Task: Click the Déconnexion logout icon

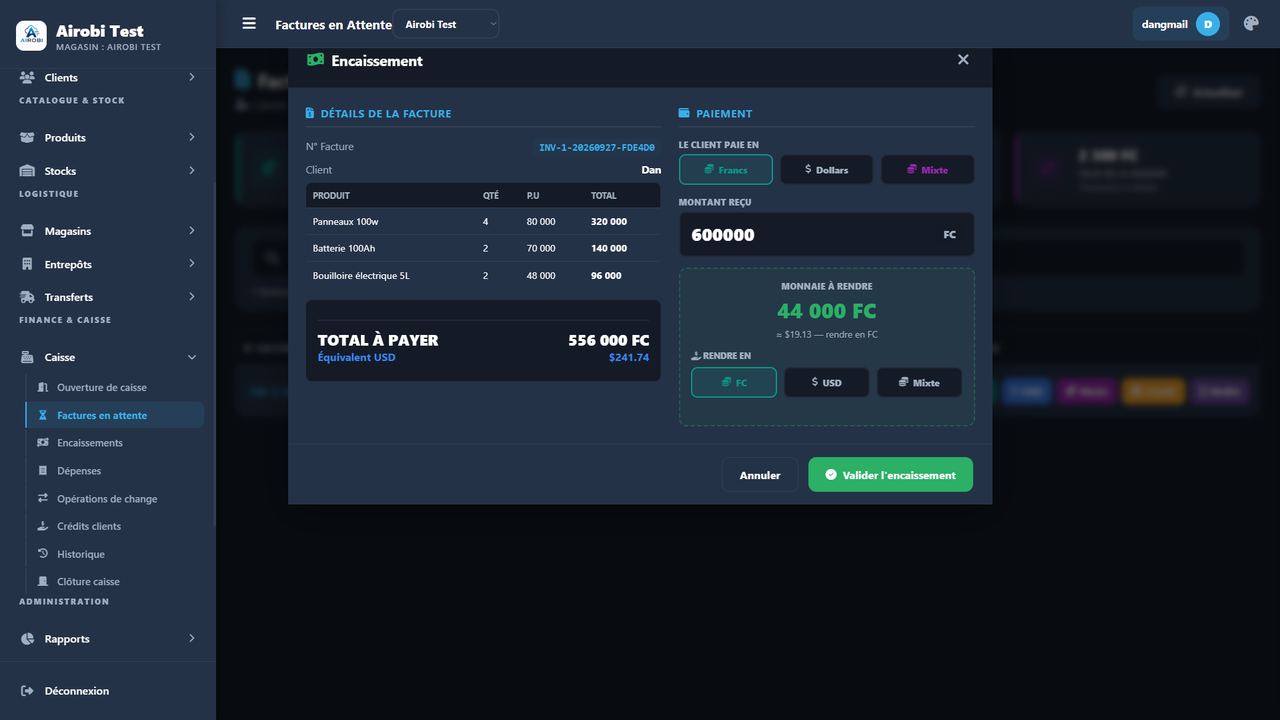Action: click(27, 691)
